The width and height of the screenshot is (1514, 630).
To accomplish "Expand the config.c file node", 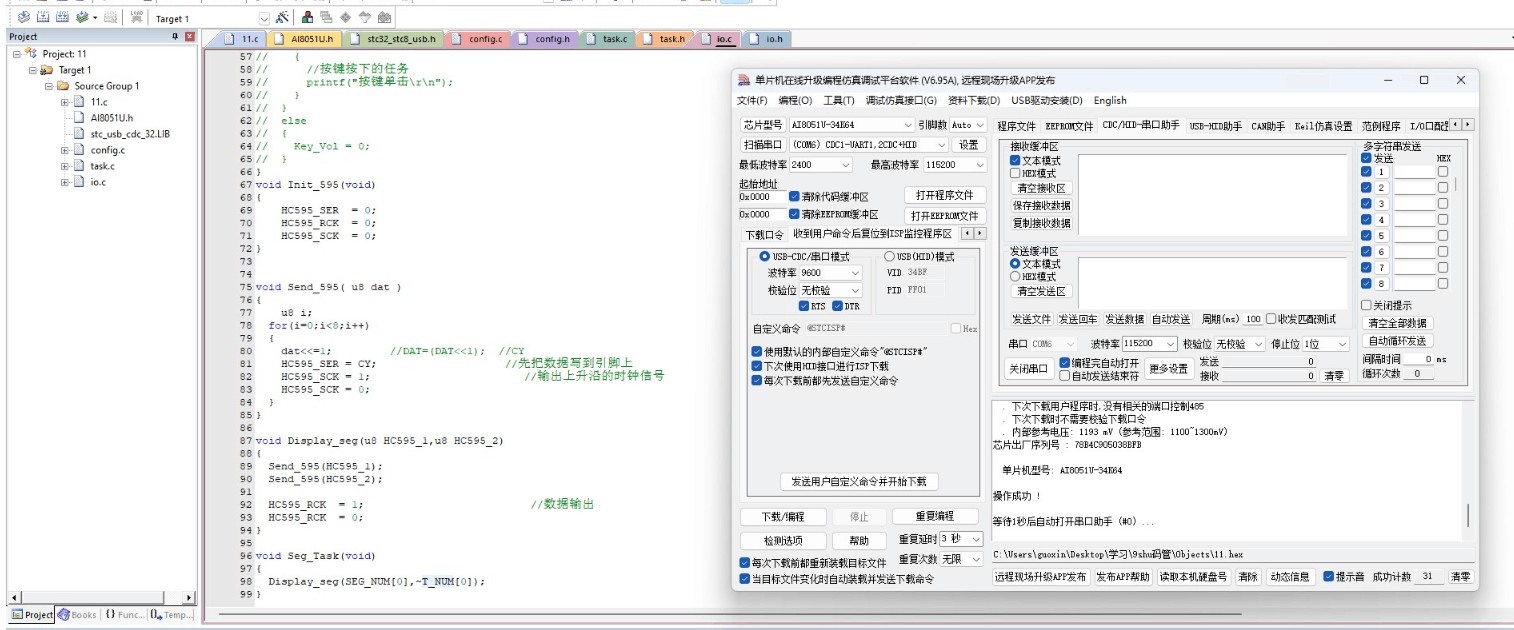I will coord(65,150).
